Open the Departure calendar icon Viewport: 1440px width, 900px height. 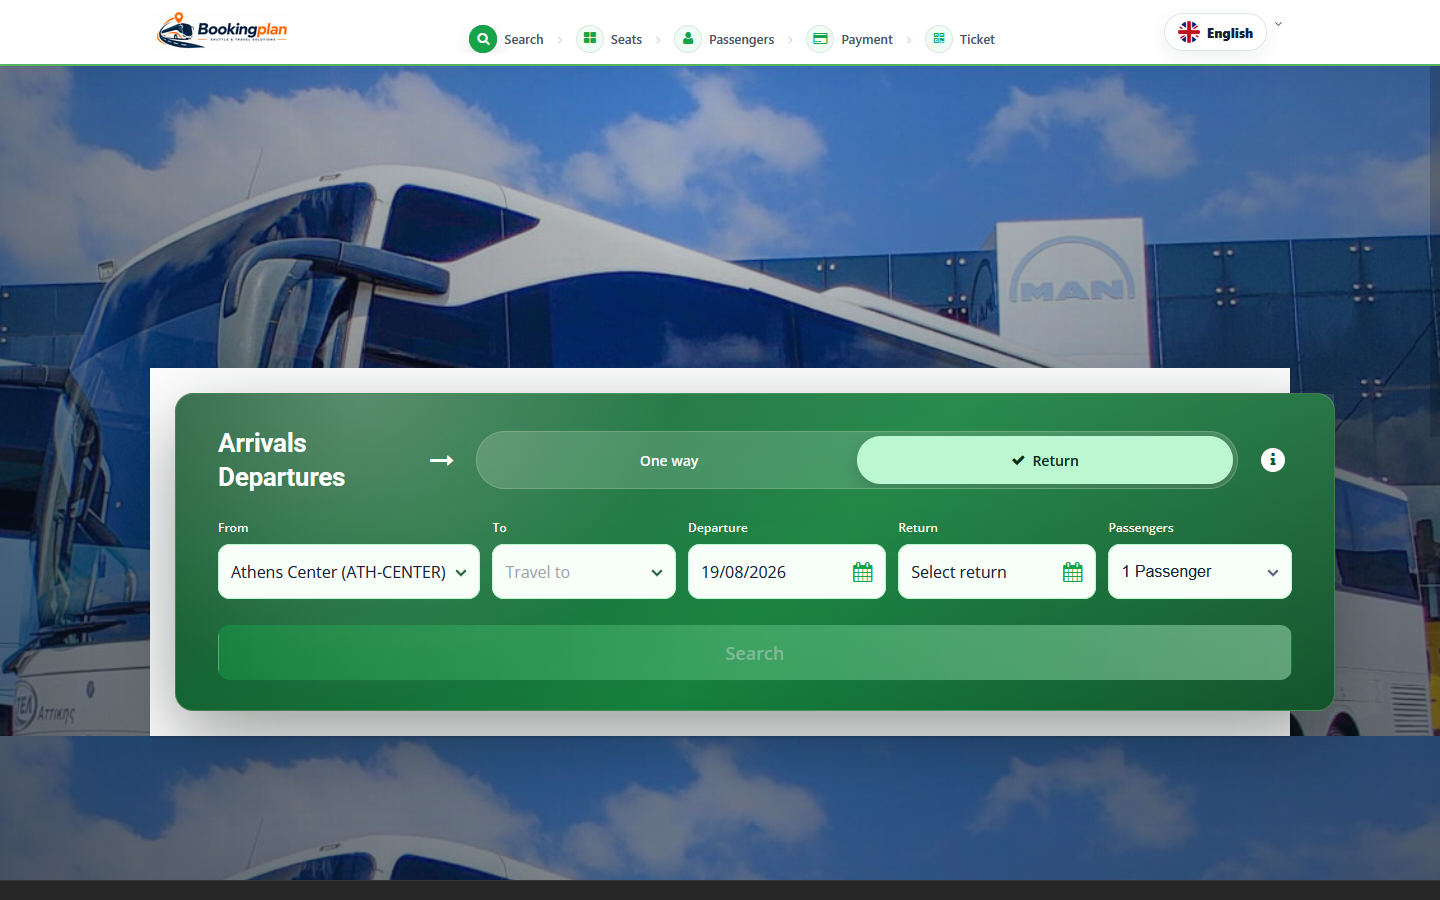point(863,572)
